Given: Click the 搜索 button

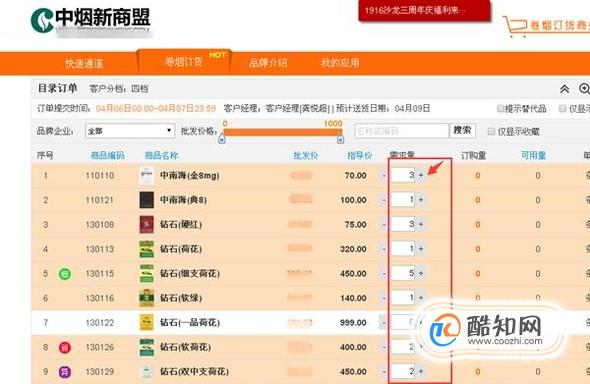Looking at the screenshot, I should point(462,131).
